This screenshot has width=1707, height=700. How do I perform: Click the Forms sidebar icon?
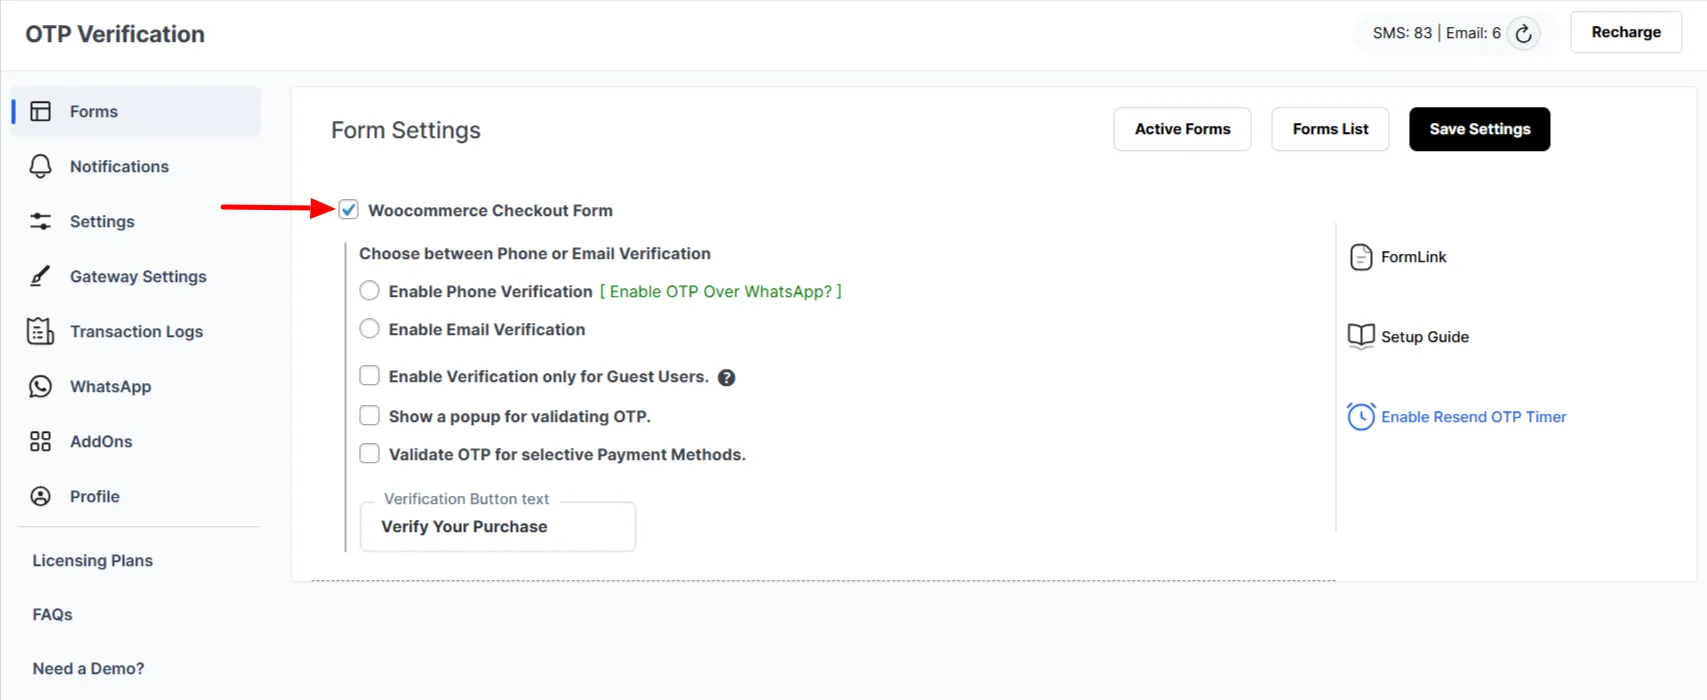40,111
